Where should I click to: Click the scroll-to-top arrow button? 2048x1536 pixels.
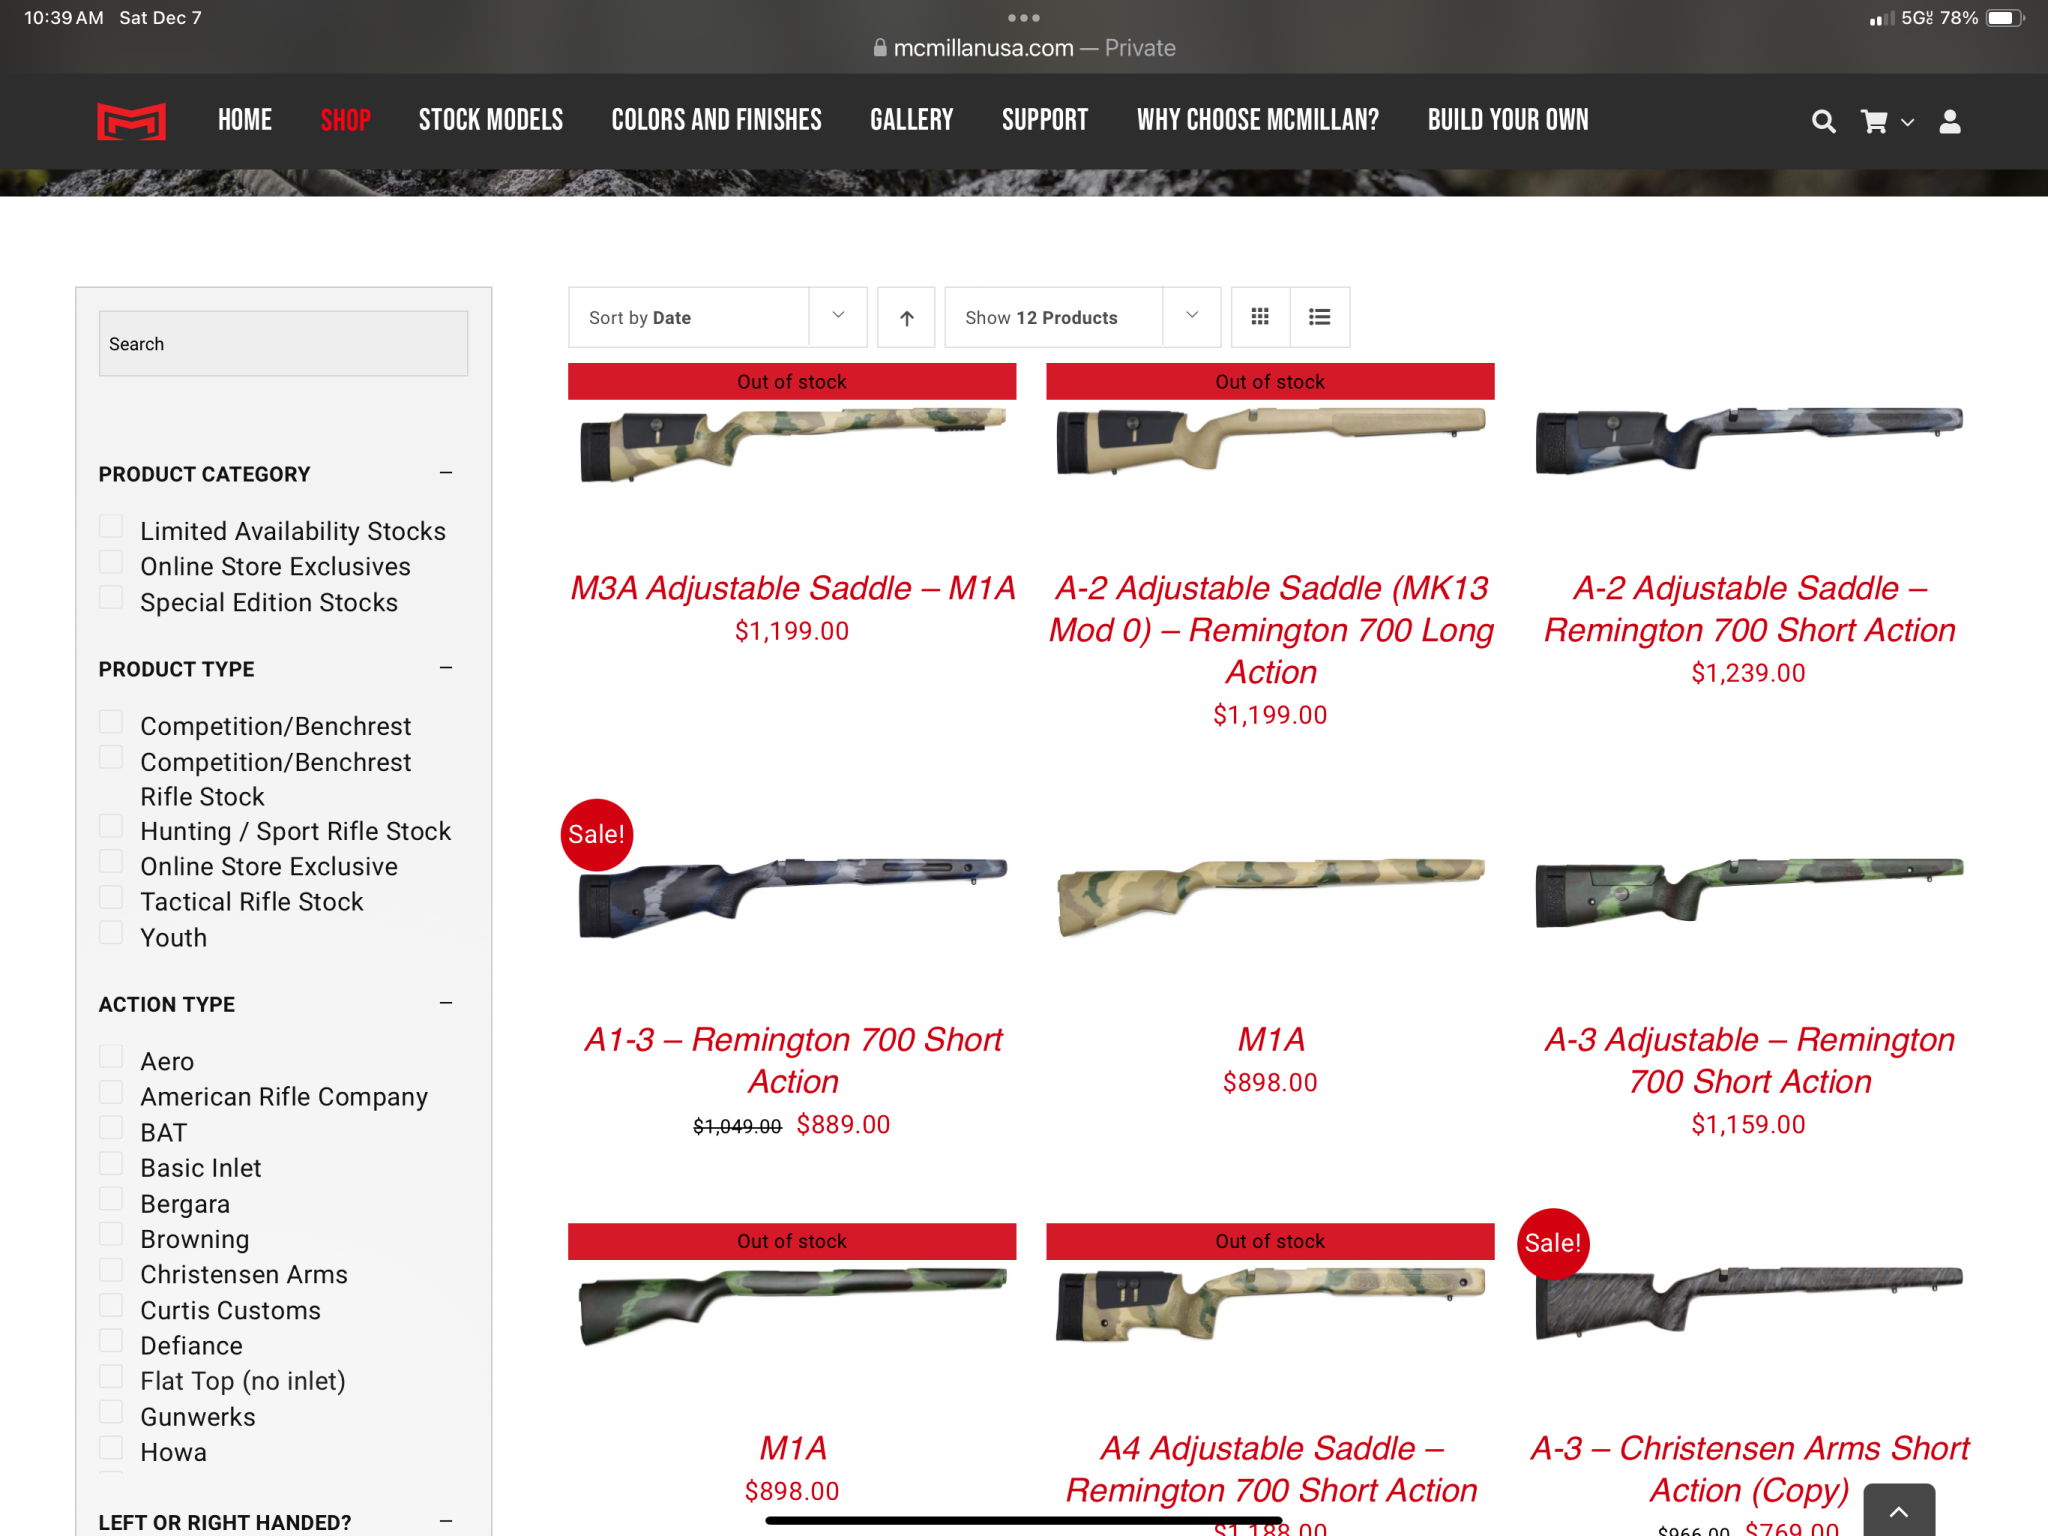click(x=1899, y=1511)
